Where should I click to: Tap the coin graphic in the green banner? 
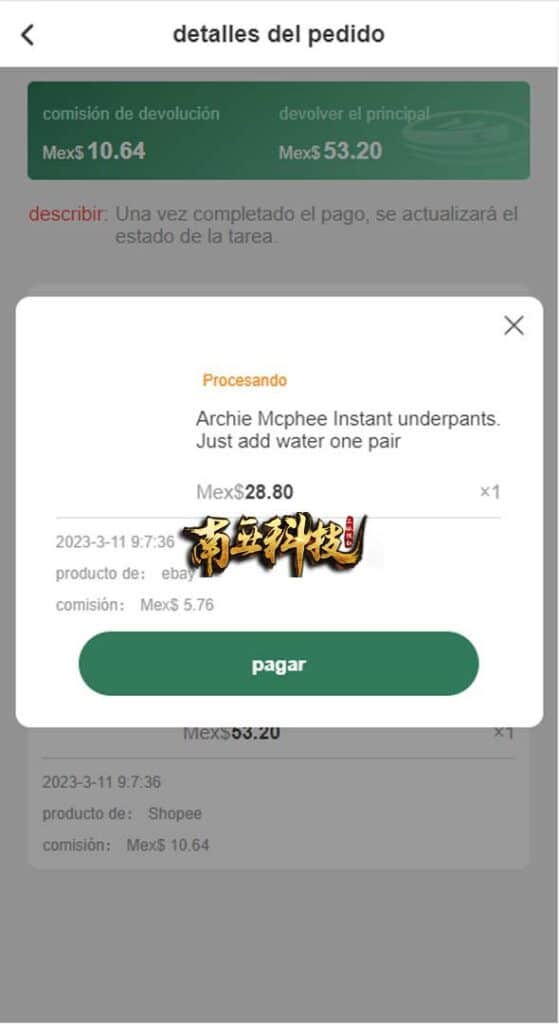point(465,134)
